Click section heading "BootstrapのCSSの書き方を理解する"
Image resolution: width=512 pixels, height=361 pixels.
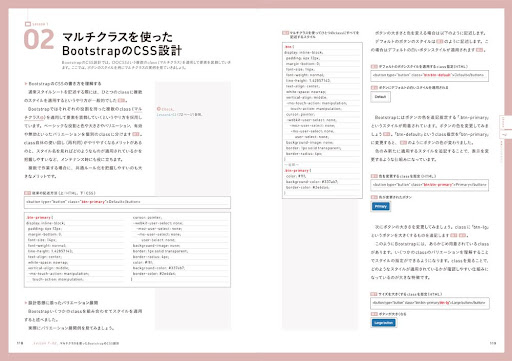tap(63, 84)
